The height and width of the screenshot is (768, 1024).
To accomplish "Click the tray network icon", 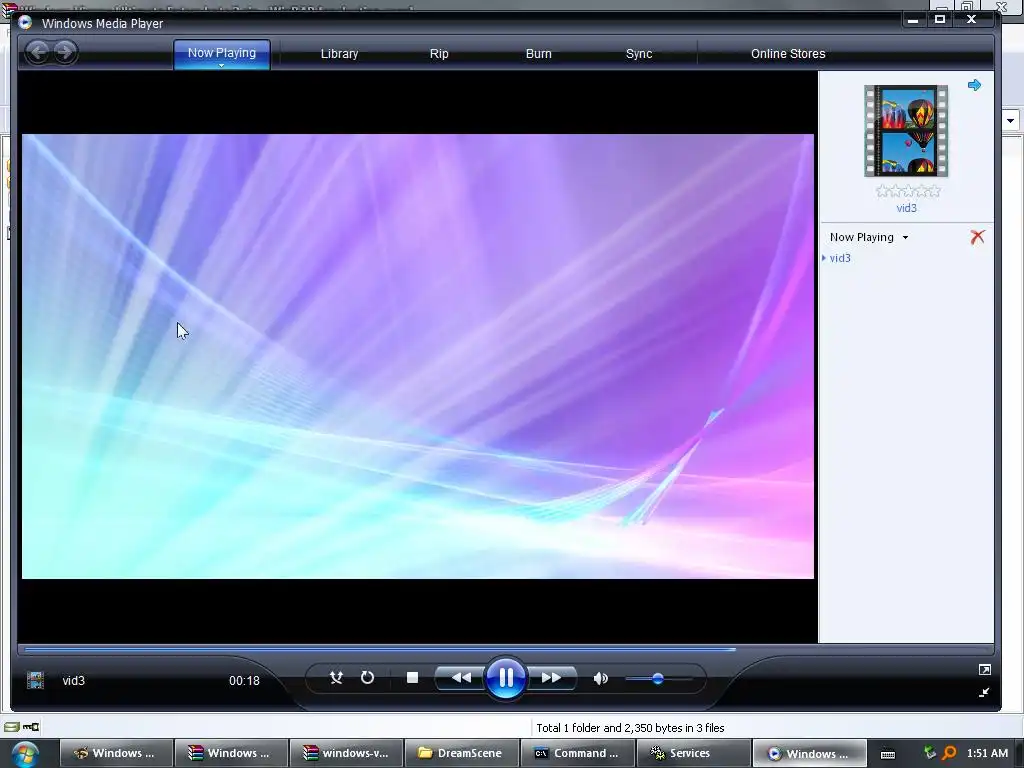I will click(930, 753).
